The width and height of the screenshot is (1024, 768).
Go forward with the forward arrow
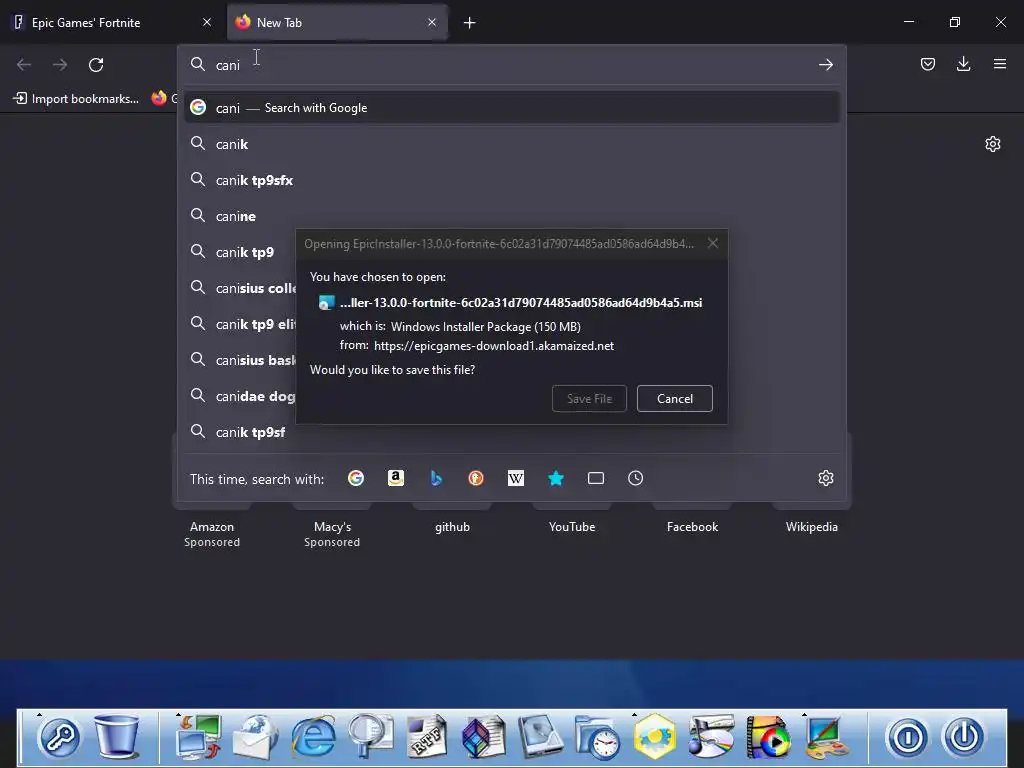point(60,65)
